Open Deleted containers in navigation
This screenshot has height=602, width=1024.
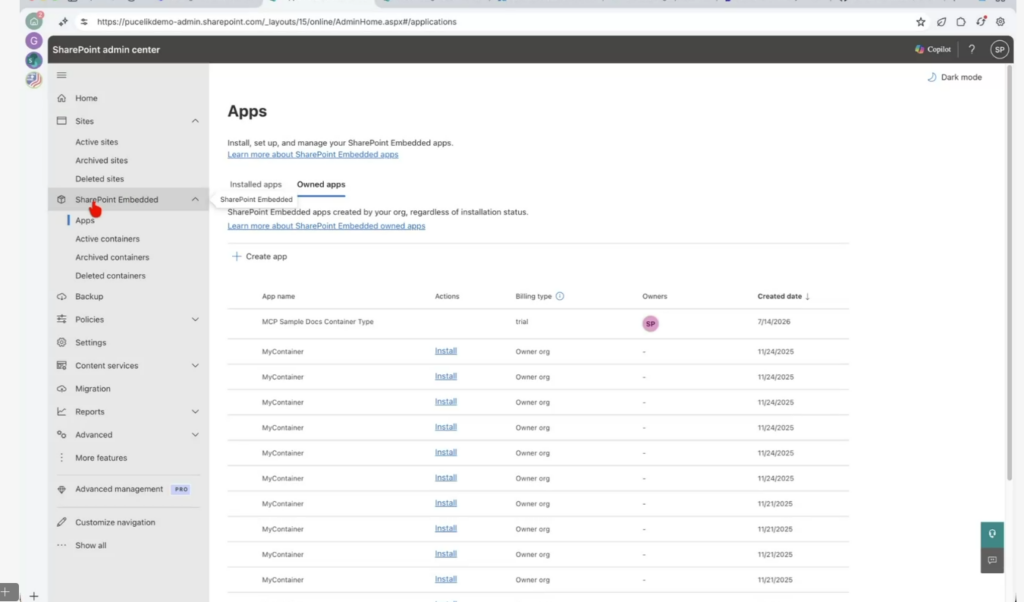coord(110,275)
